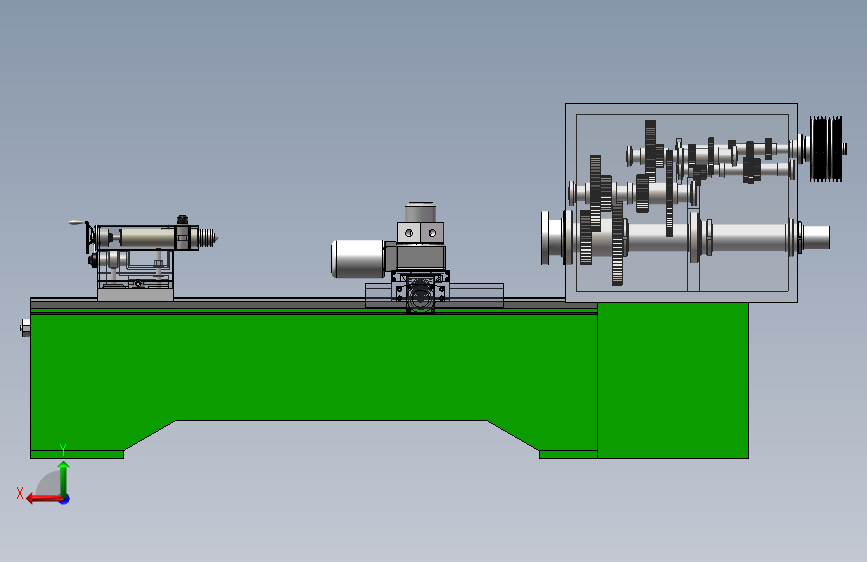867x562 pixels.
Task: Select the main spindle shaft in headstock
Action: pos(746,238)
